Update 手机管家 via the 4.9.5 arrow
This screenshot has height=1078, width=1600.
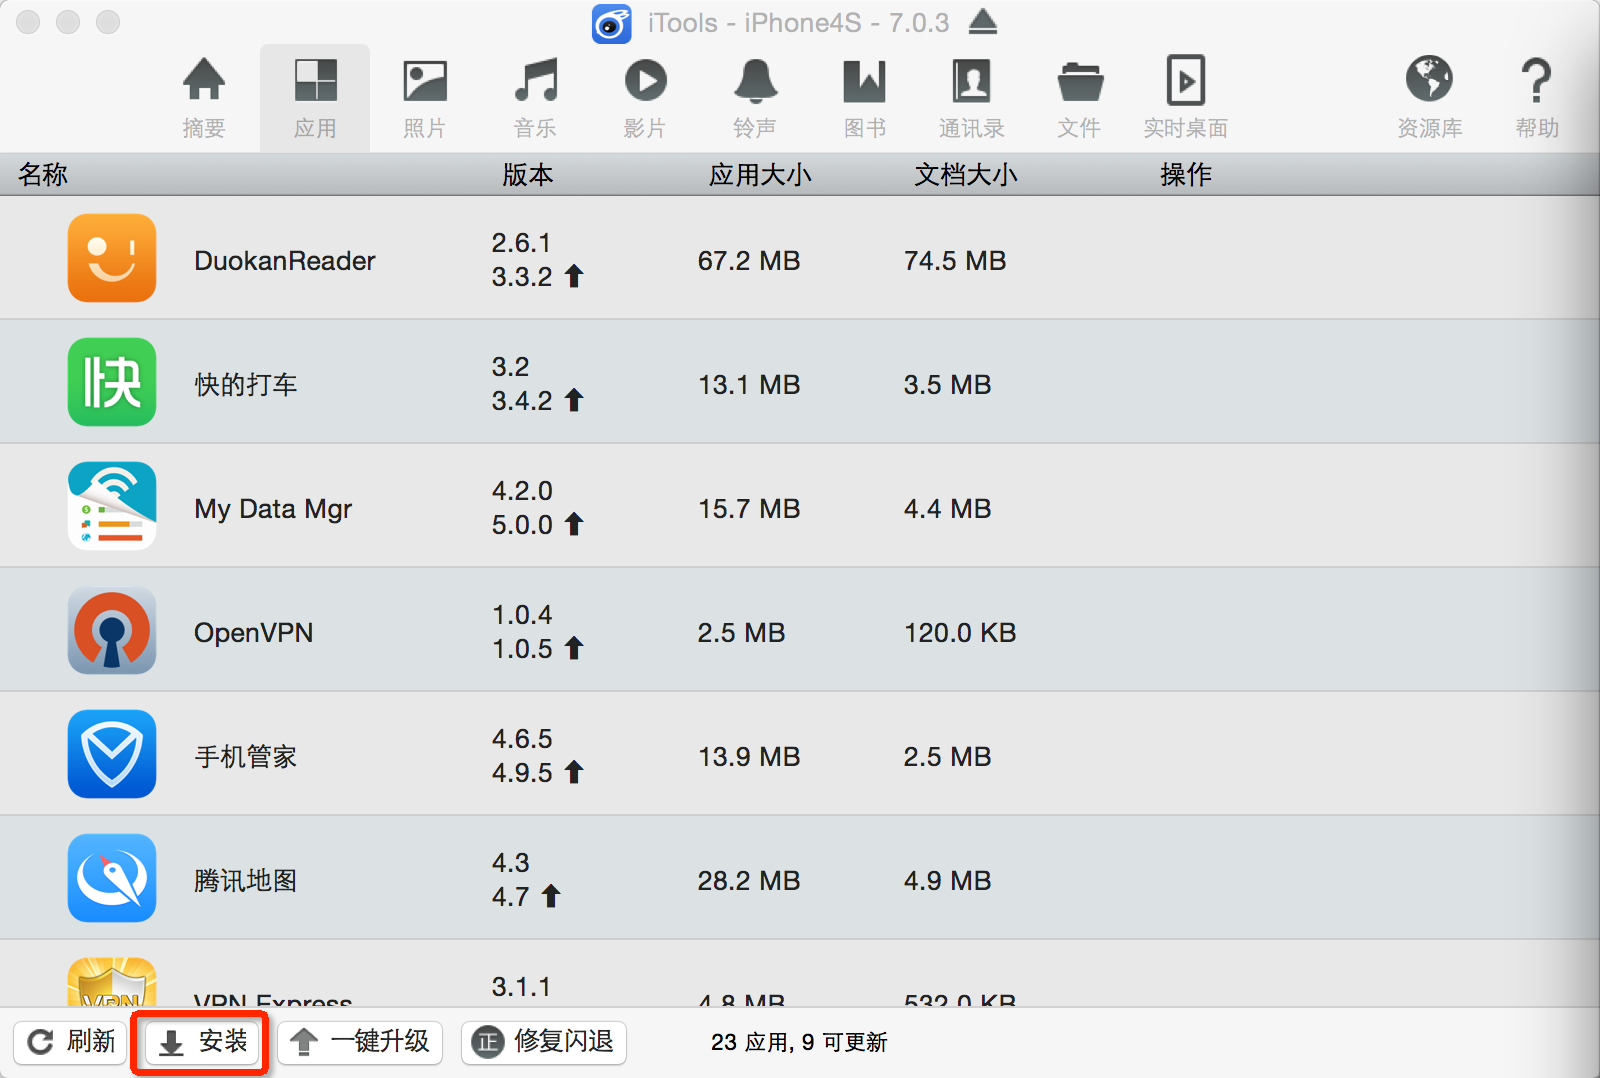point(574,772)
